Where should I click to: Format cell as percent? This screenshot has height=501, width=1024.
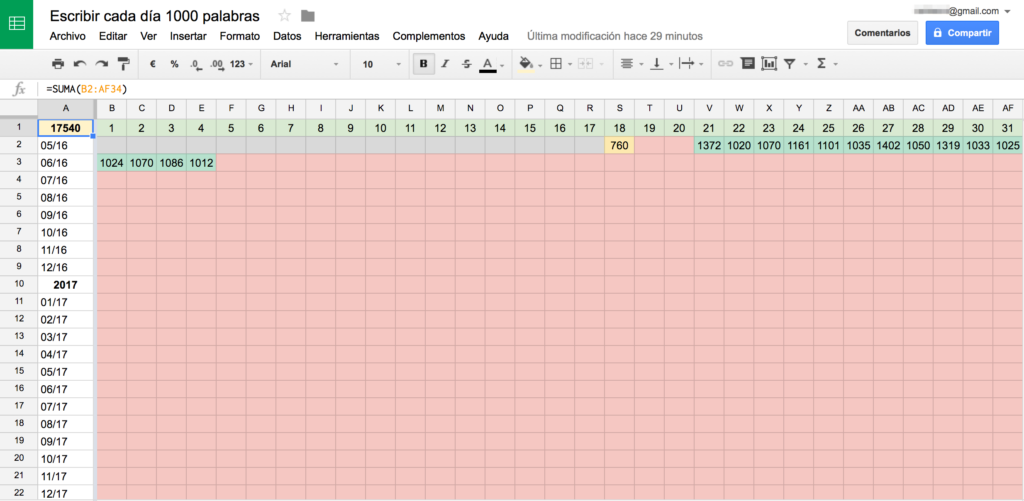point(174,64)
